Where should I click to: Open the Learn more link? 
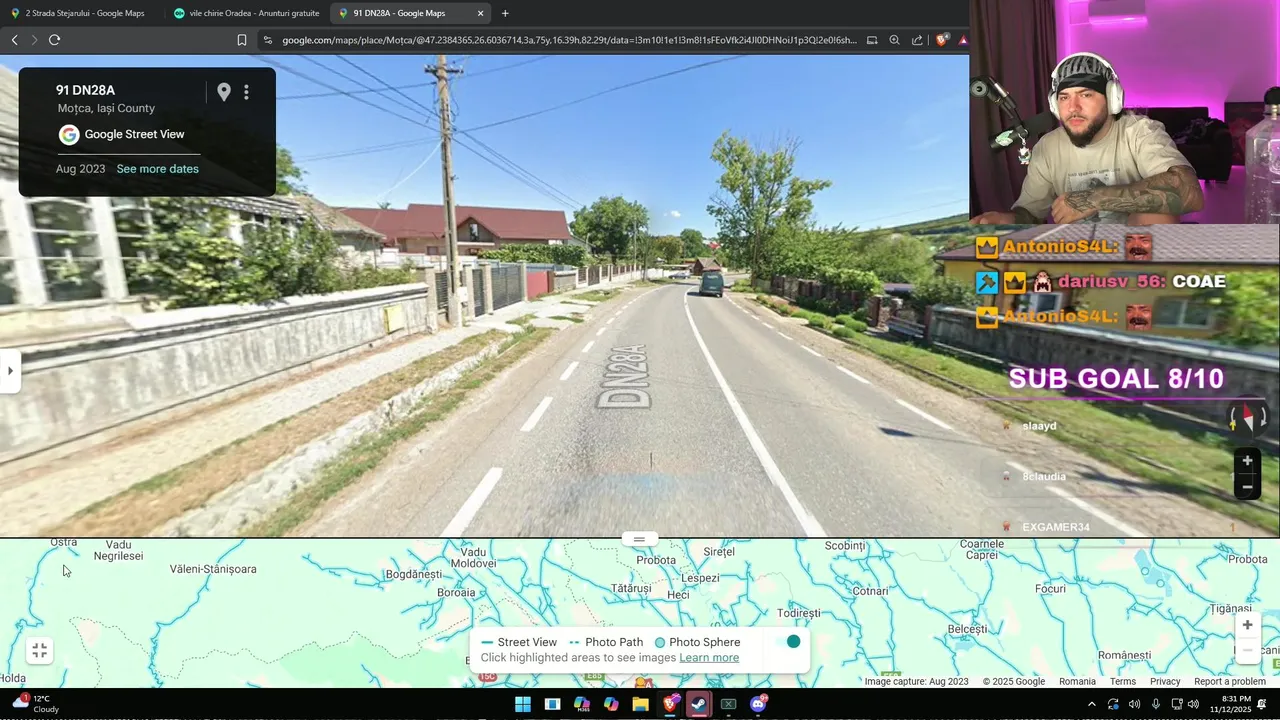coord(709,658)
